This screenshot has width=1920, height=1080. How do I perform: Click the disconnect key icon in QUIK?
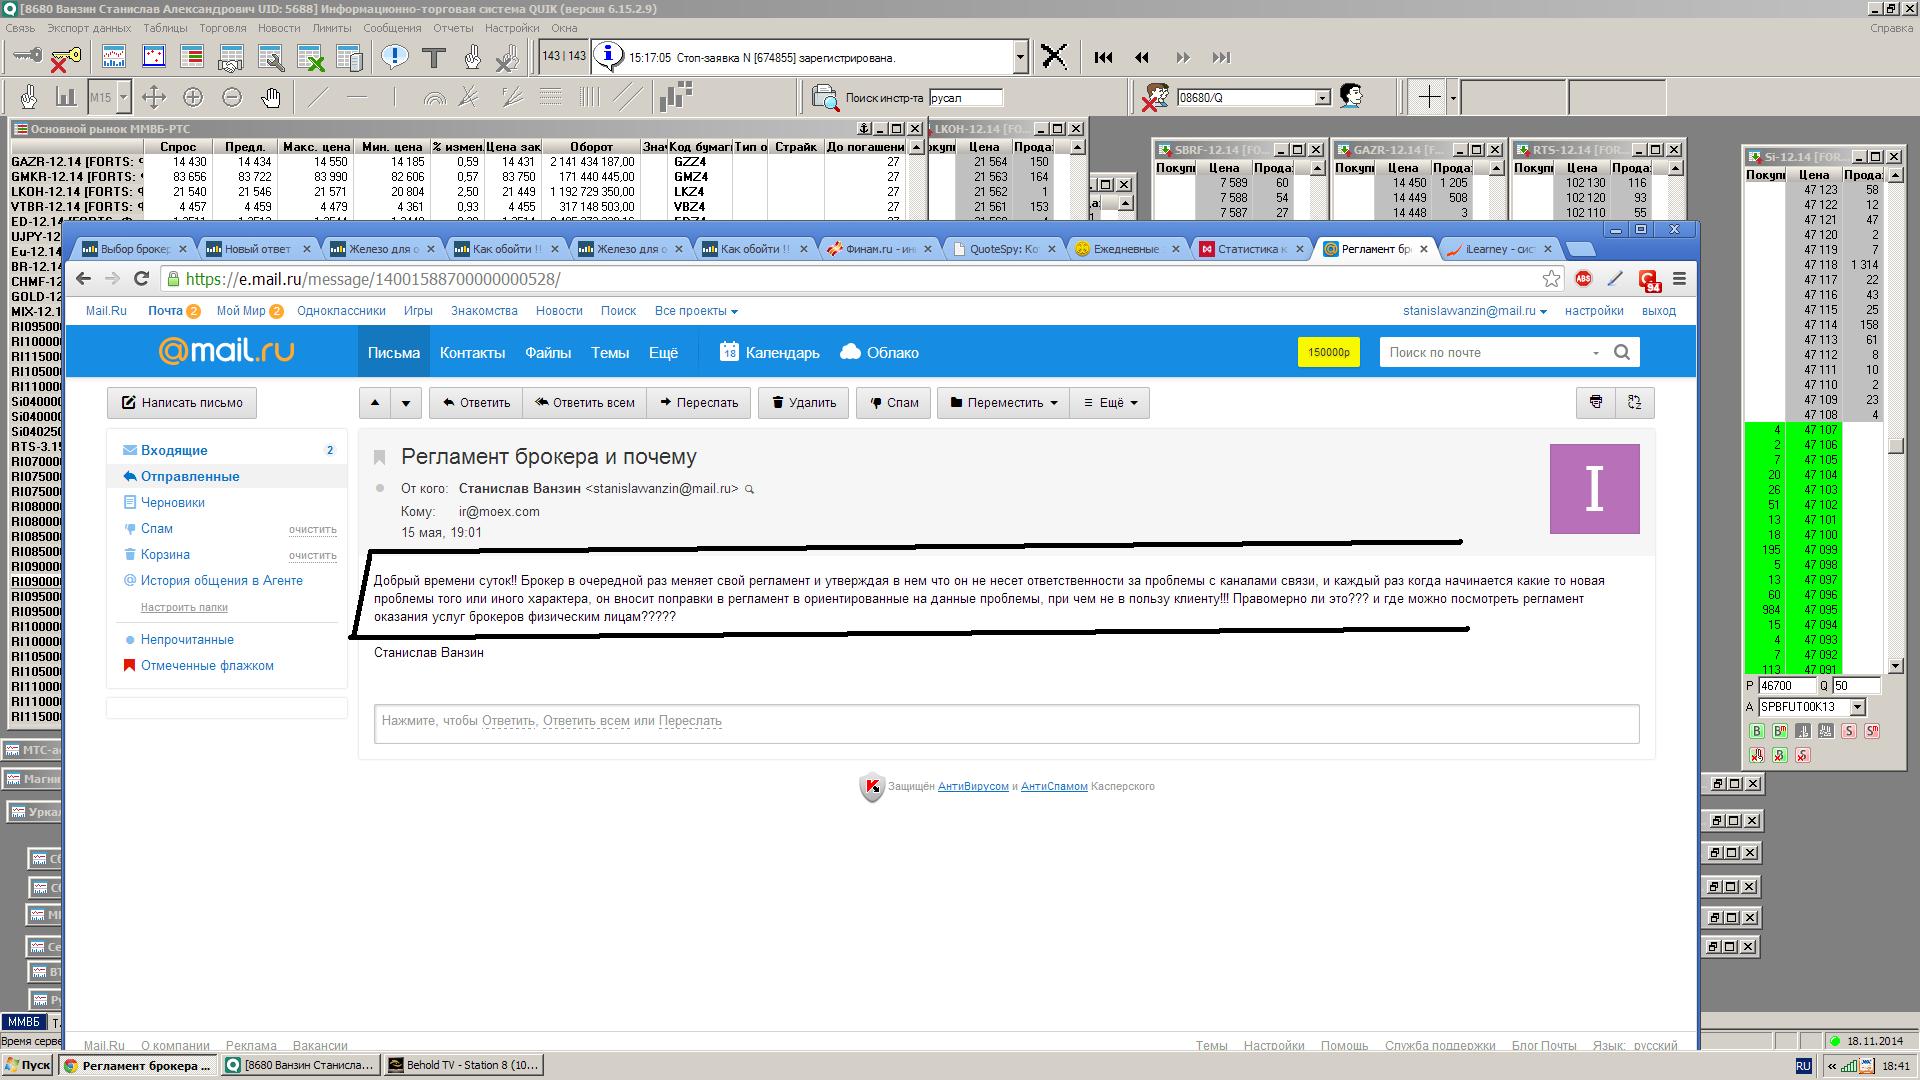click(x=63, y=58)
